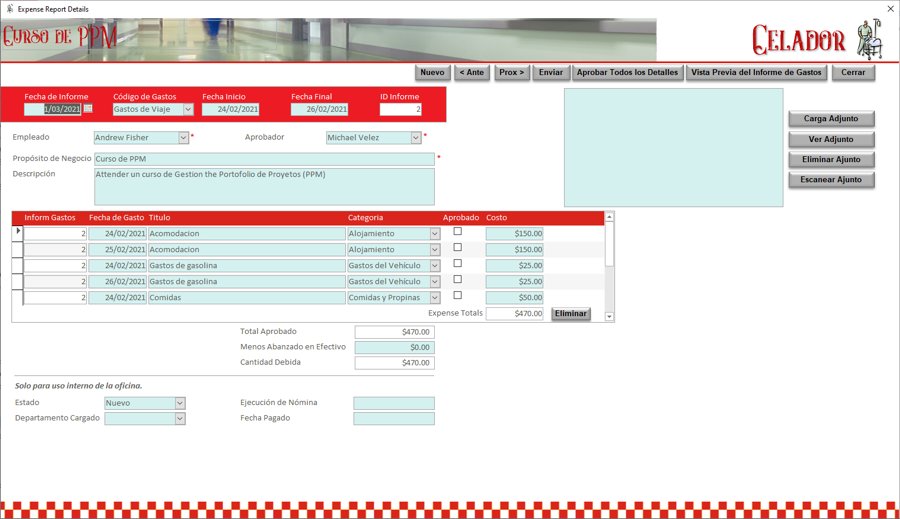Expand the Estado dropdown showing Nuevo
This screenshot has width=900, height=519.
click(180, 403)
